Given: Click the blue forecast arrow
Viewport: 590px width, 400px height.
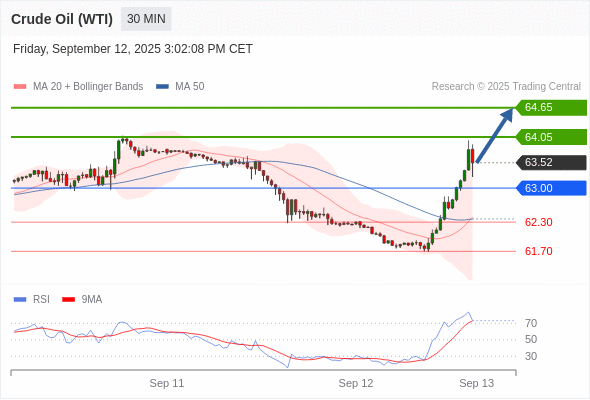Looking at the screenshot, I should 494,135.
